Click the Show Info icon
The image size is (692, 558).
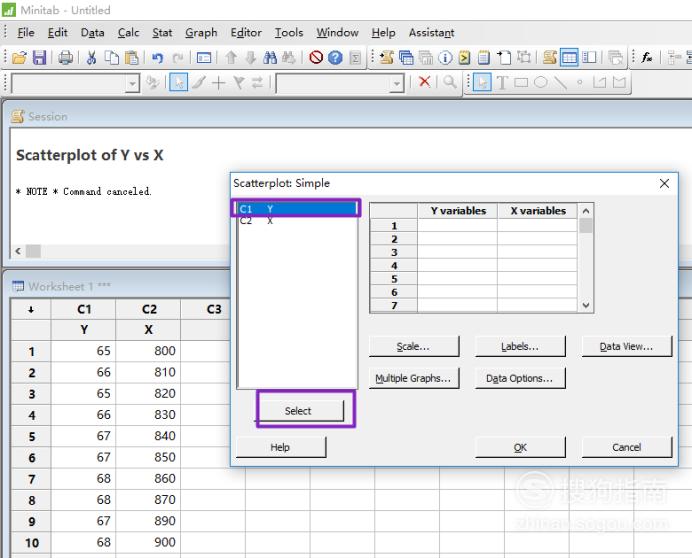(x=445, y=57)
